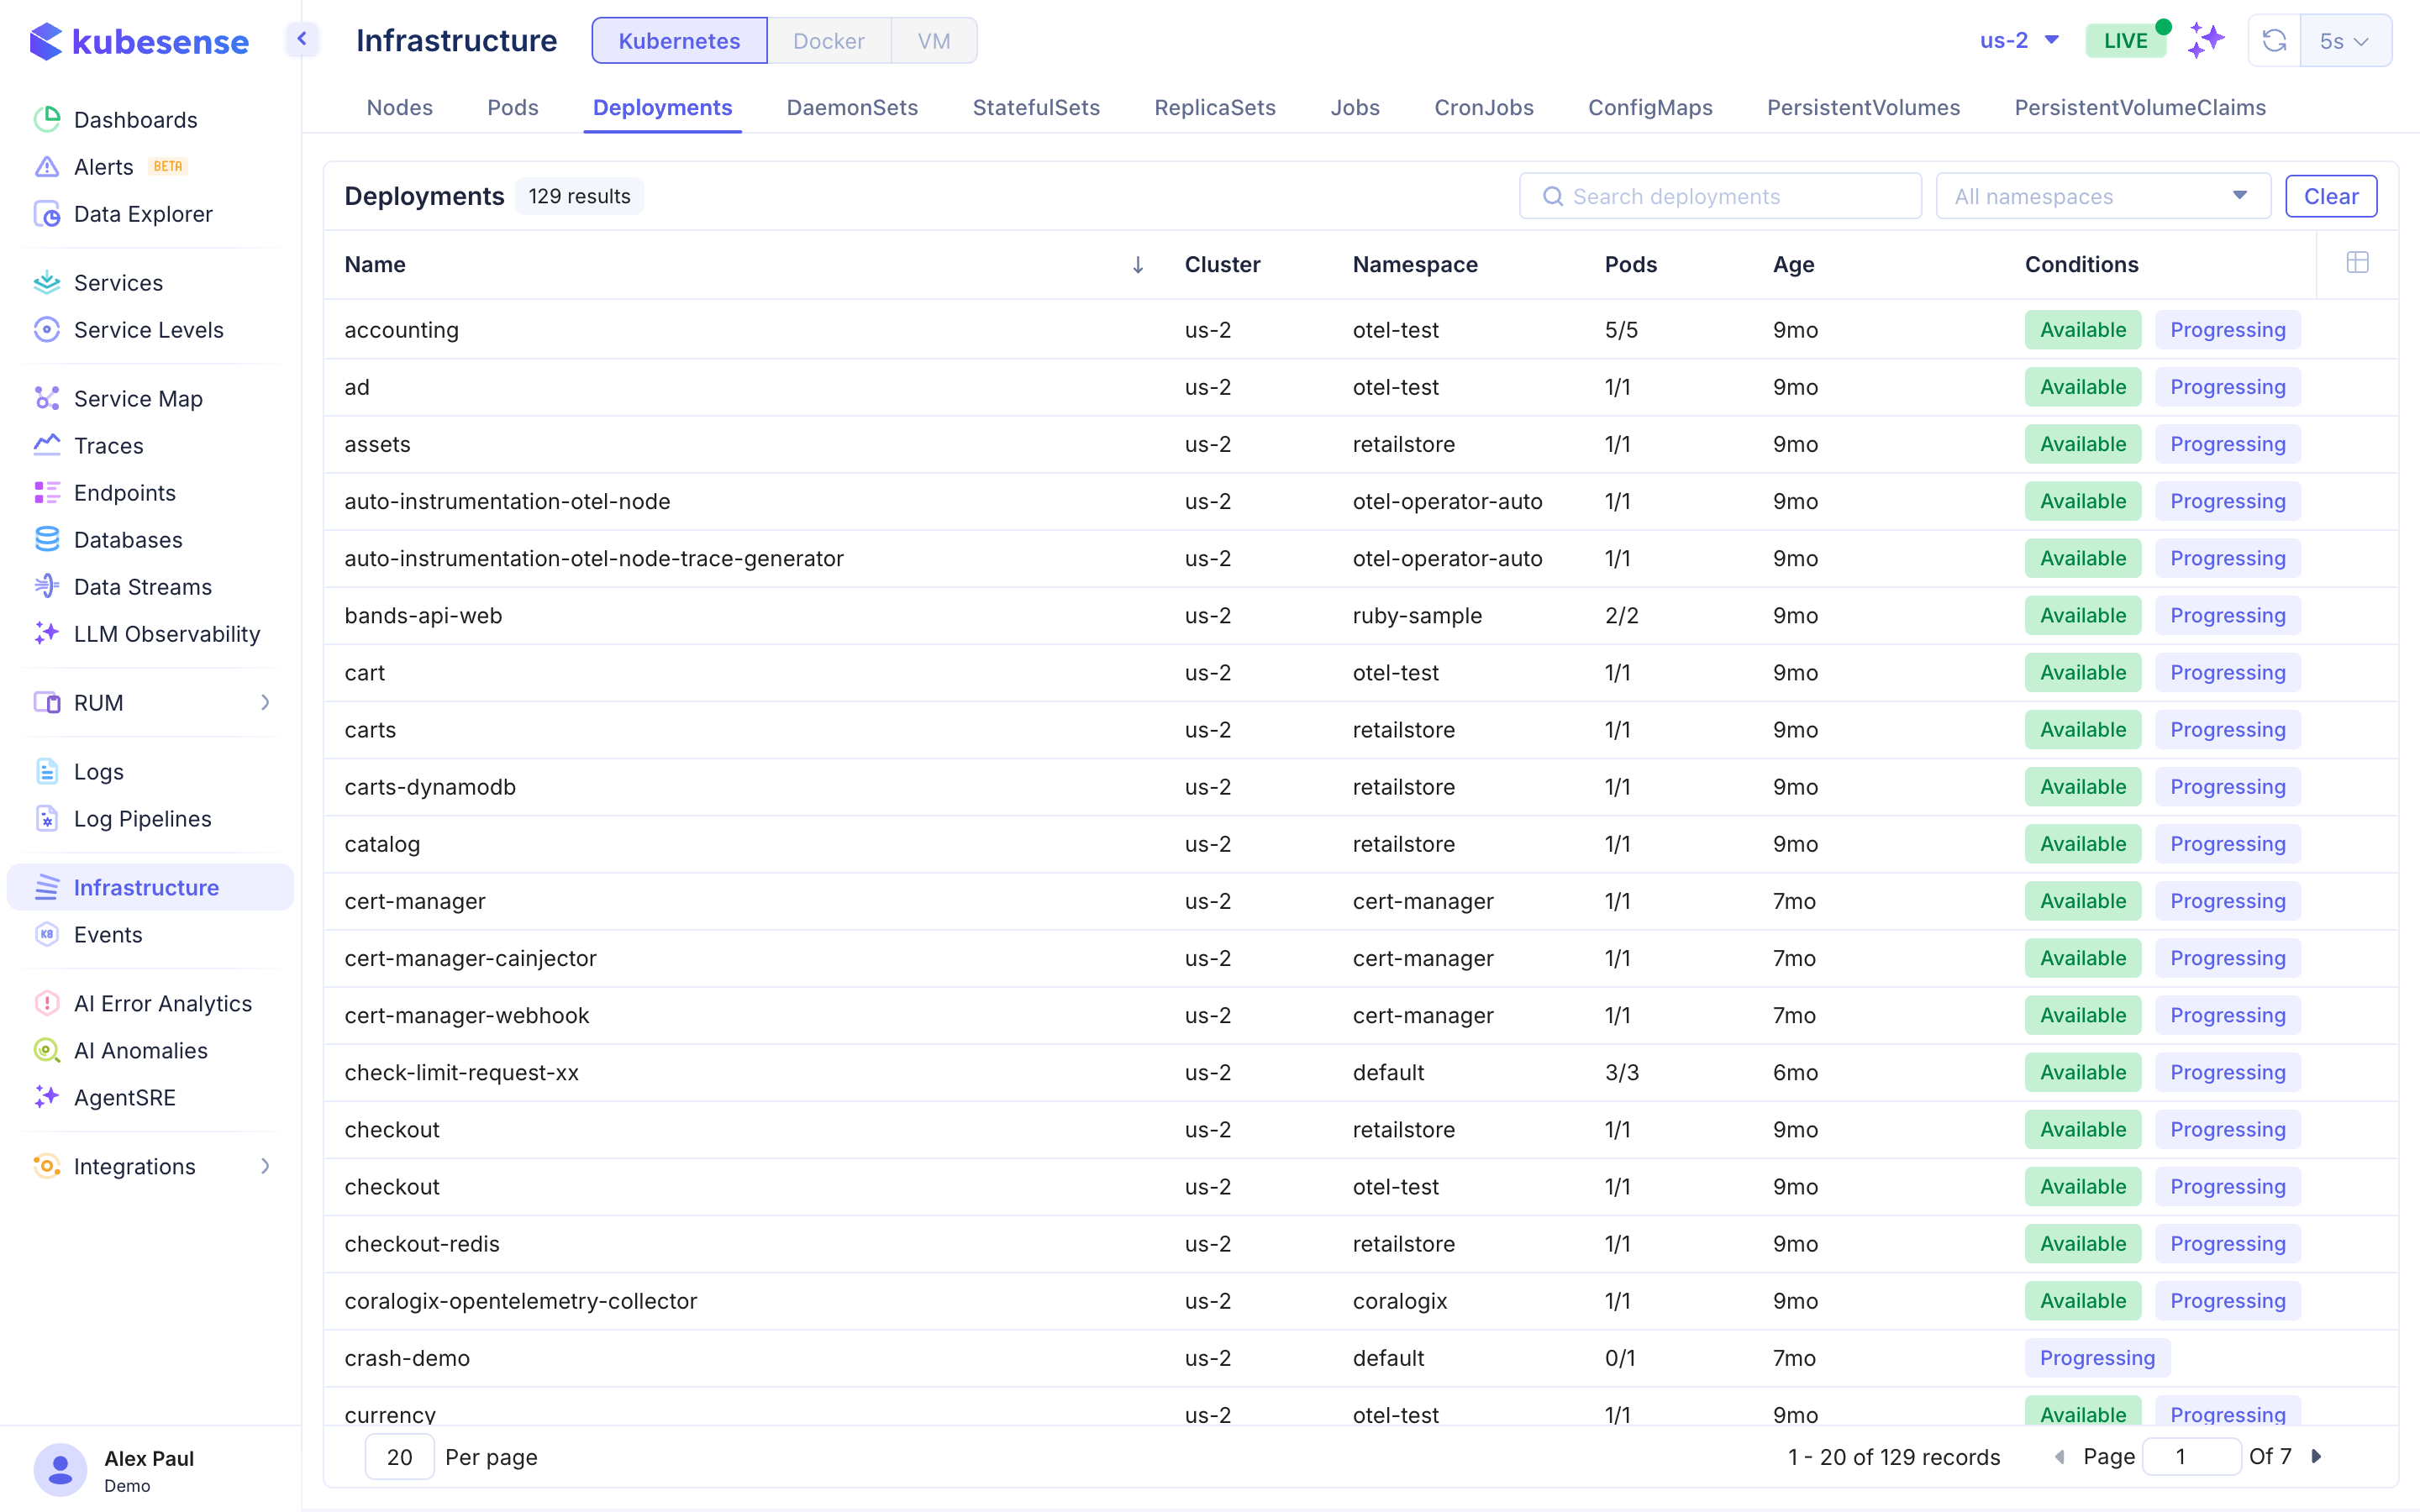Switch the infrastructure view to VM
Viewport: 2420px width, 1512px height.
click(933, 41)
